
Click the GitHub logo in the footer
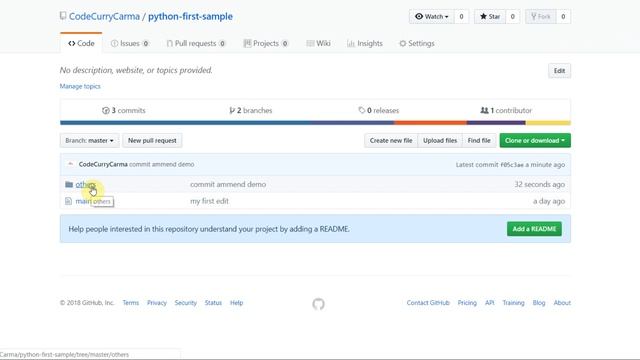(318, 304)
